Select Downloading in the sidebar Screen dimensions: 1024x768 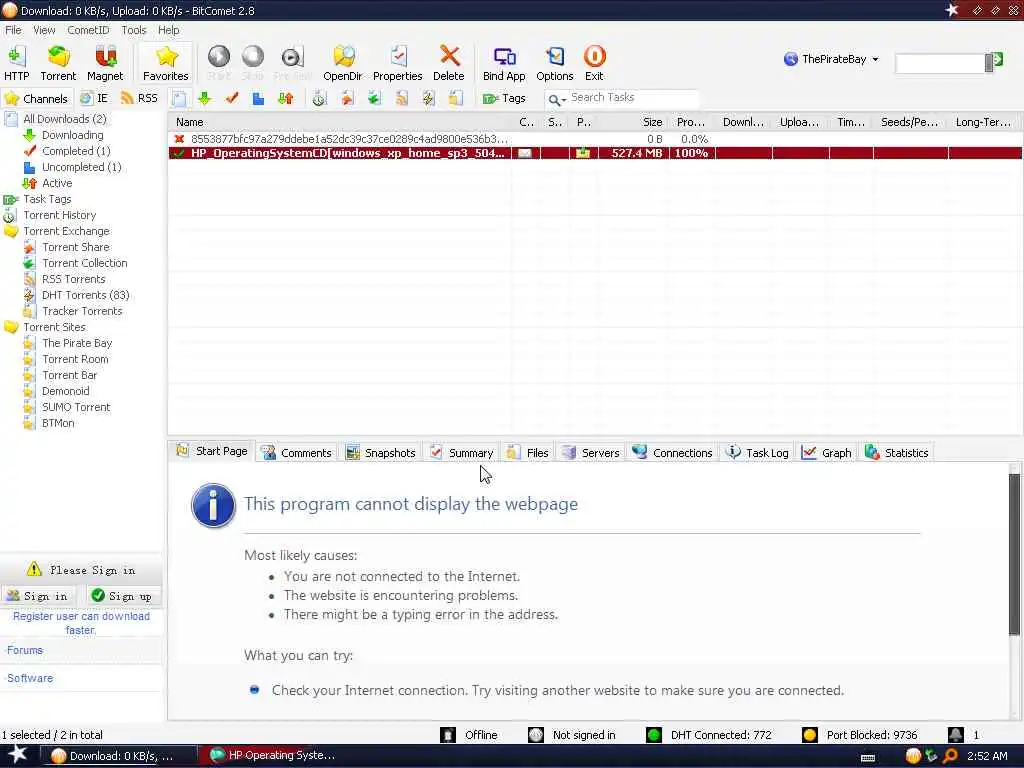(72, 135)
